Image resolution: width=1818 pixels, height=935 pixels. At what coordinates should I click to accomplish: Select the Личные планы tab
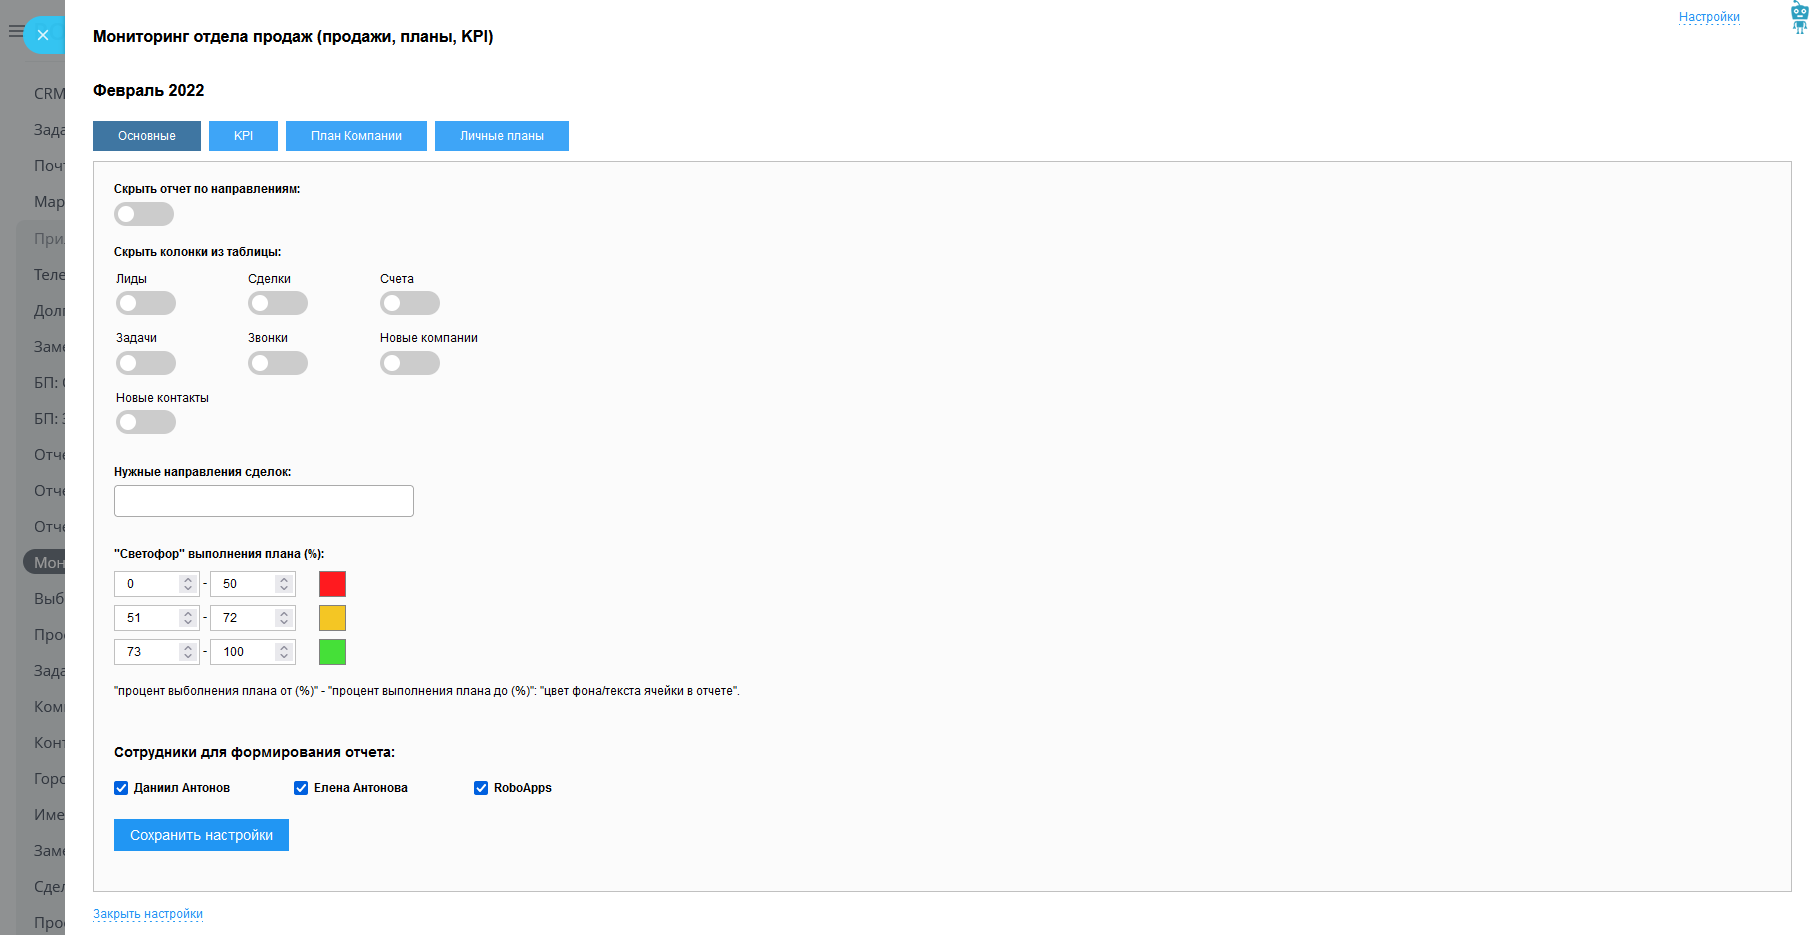point(502,136)
